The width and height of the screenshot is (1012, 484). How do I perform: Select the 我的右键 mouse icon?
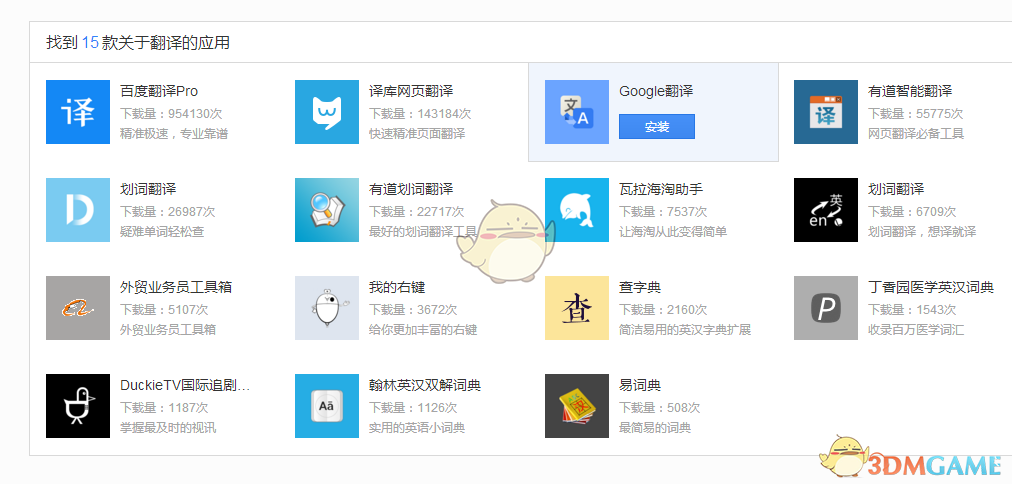327,308
